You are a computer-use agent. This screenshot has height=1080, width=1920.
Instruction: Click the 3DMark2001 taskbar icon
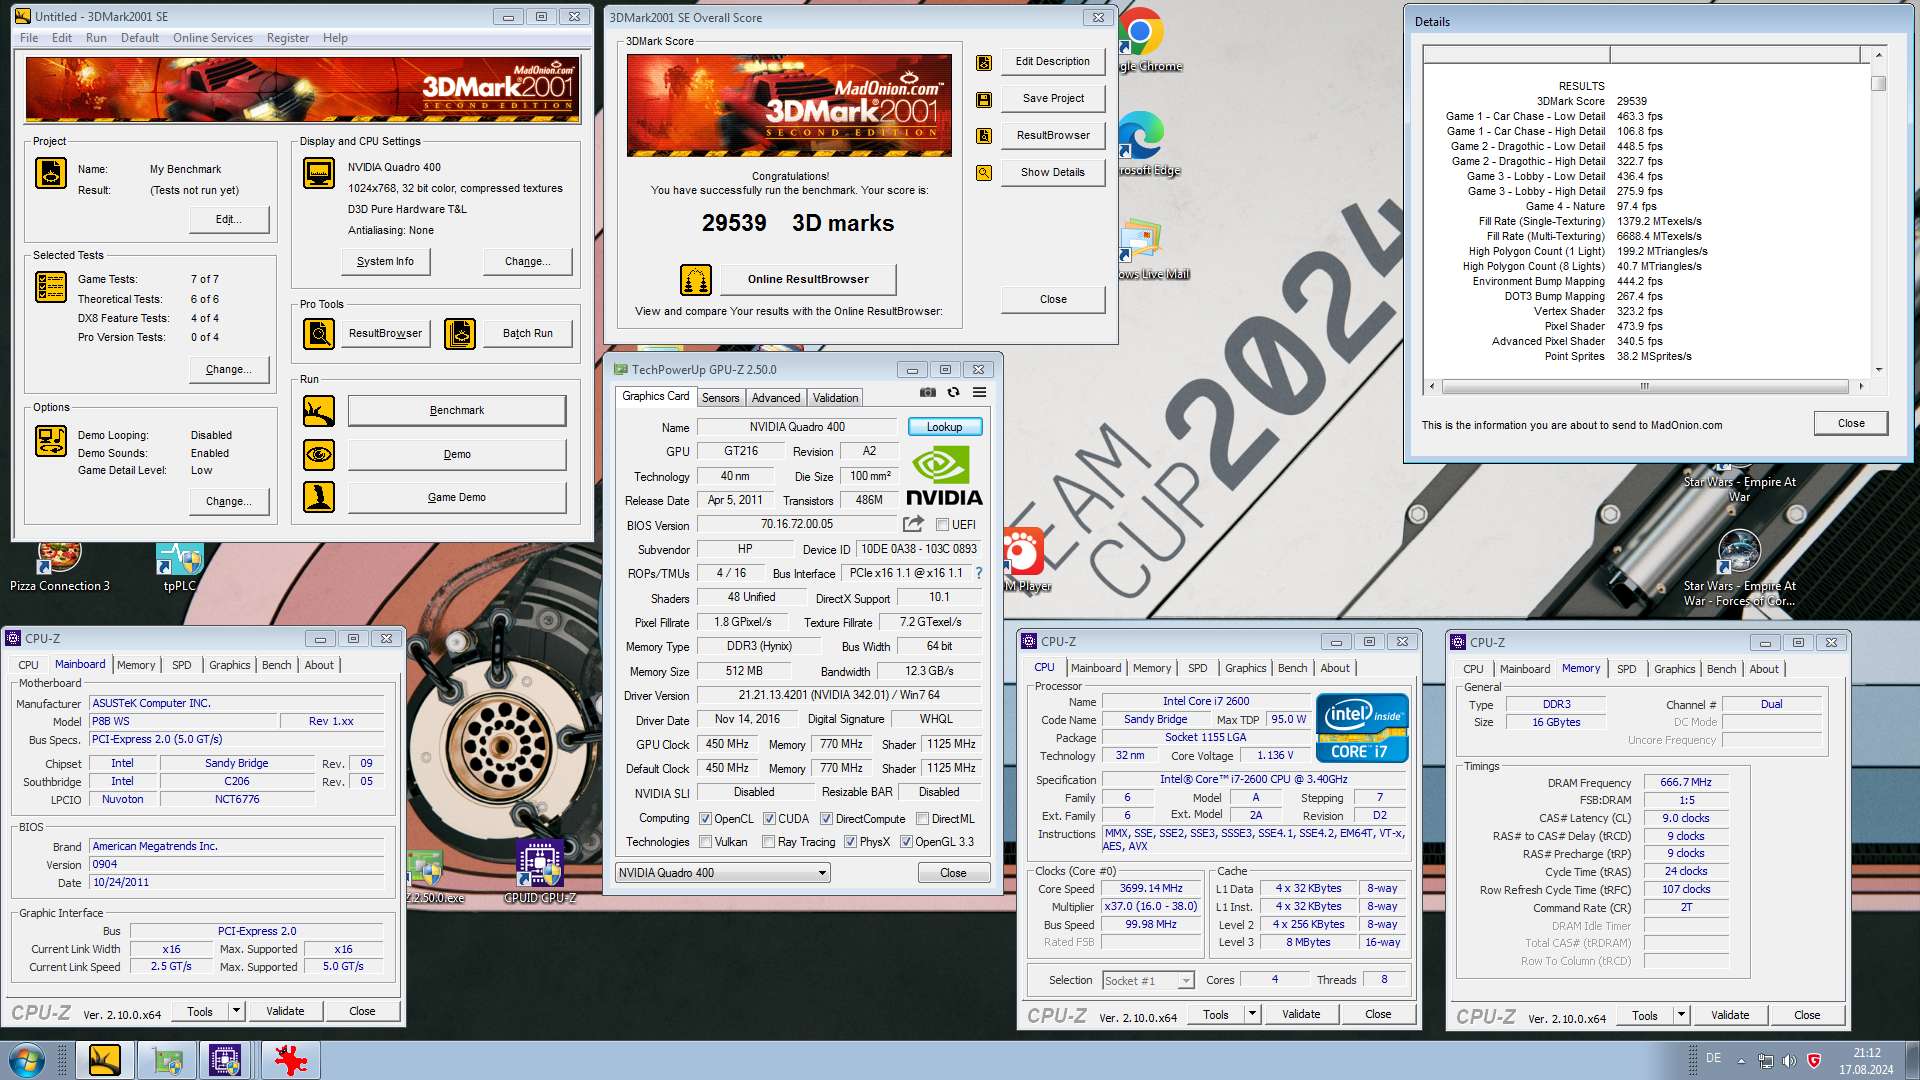[105, 1060]
